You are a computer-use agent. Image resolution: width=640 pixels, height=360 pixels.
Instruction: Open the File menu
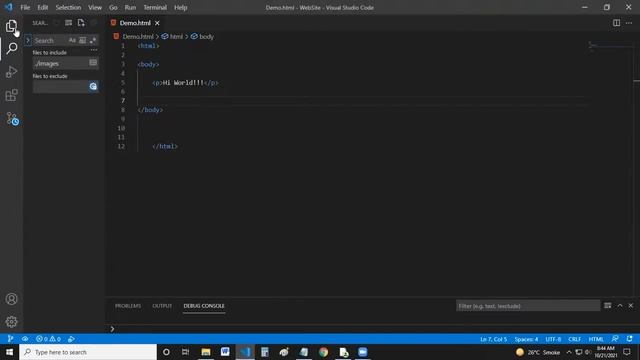coord(25,7)
